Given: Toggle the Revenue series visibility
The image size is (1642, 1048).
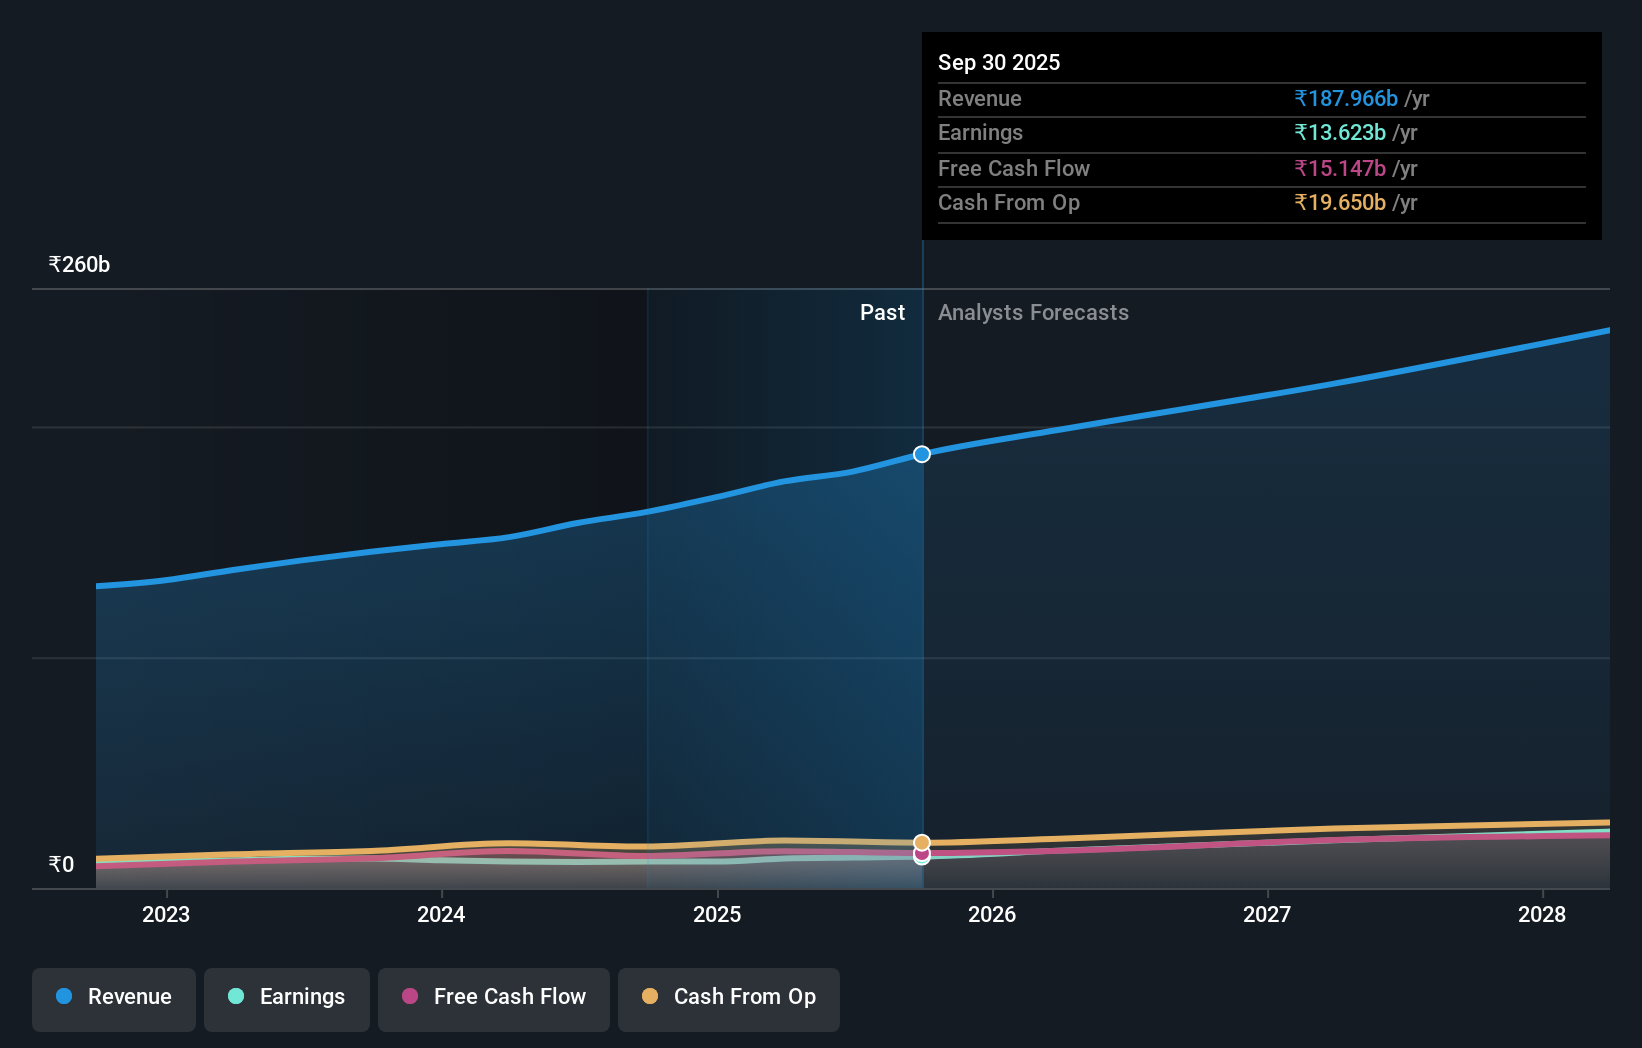Looking at the screenshot, I should click(113, 998).
